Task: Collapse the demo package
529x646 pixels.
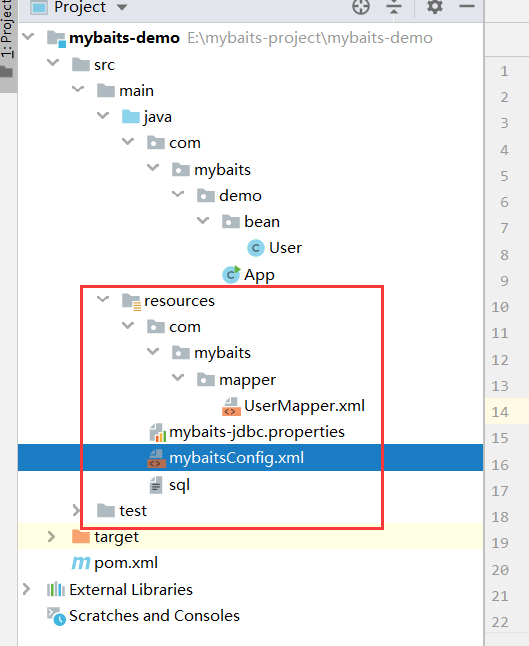Action: click(x=178, y=194)
